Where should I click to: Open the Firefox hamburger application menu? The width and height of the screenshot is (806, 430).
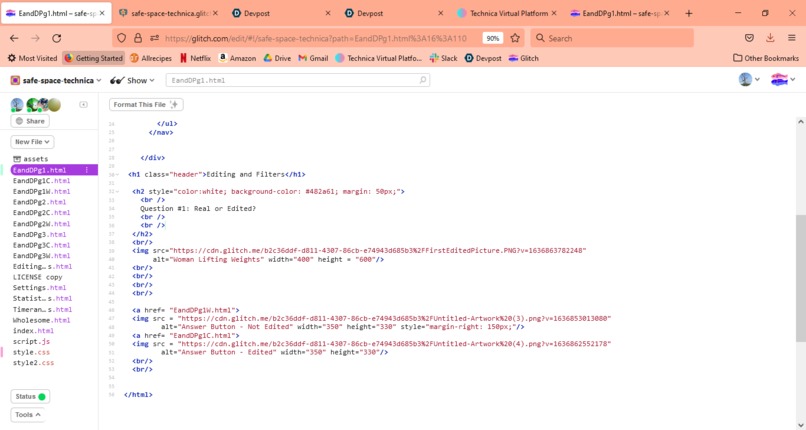(792, 38)
